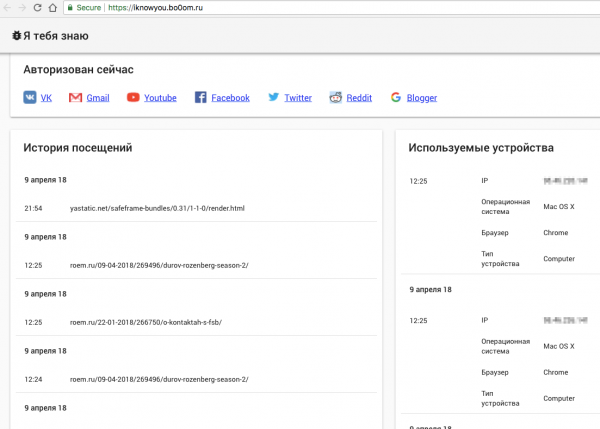Open the Facebook link
Viewport: 600px width, 429px height.
tap(230, 98)
